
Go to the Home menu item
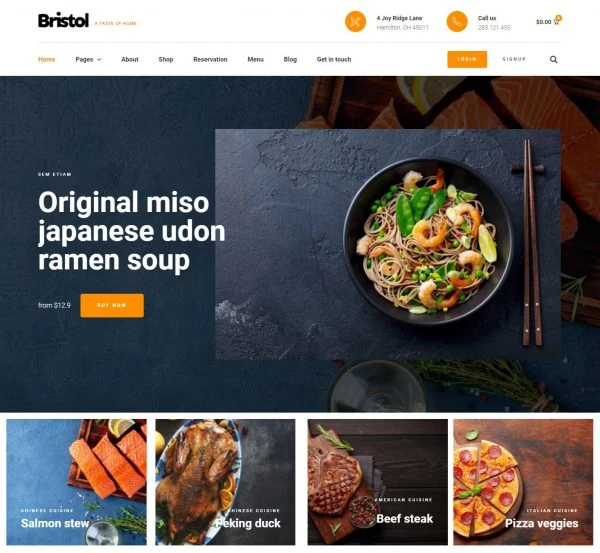(47, 59)
